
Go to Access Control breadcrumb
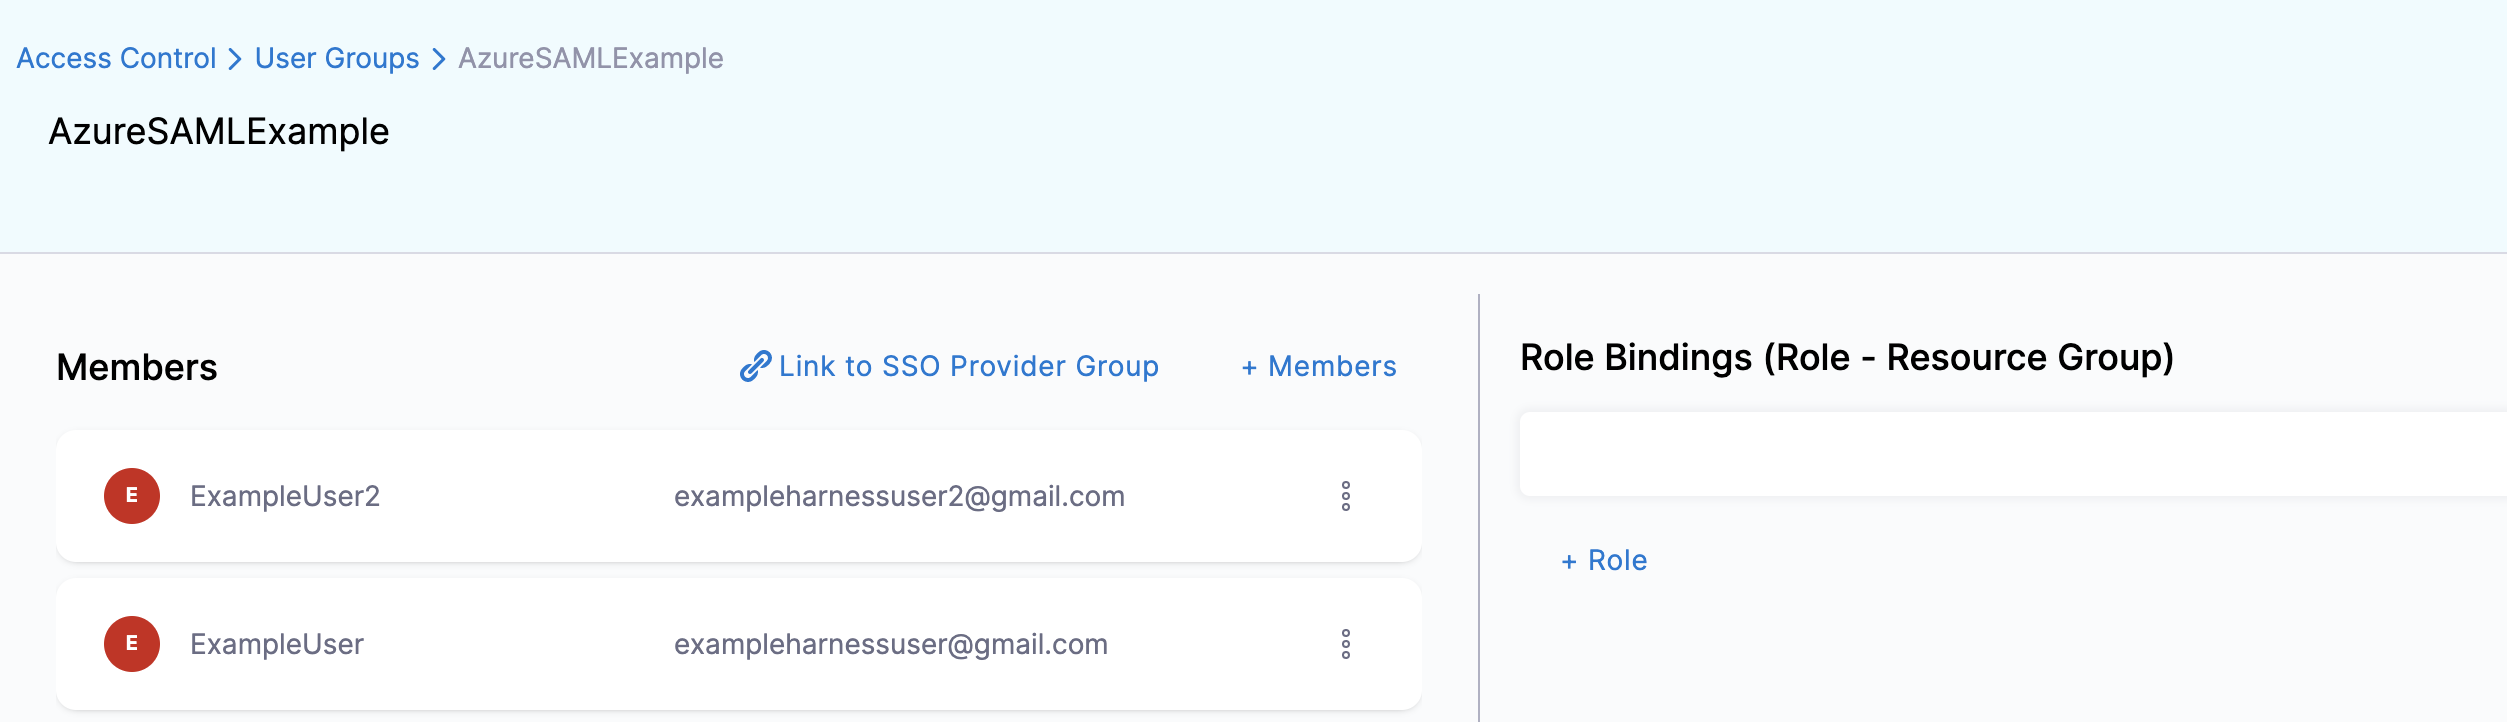click(116, 59)
